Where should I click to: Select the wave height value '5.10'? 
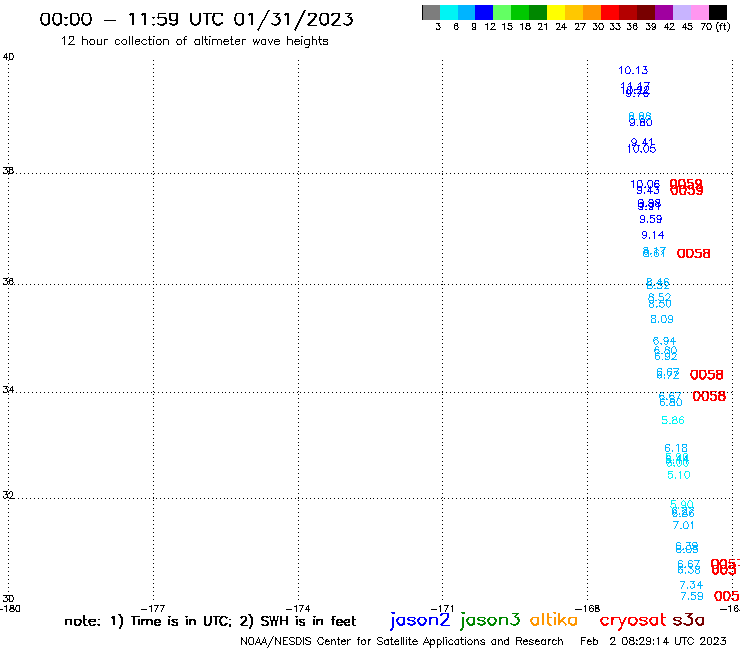(679, 475)
